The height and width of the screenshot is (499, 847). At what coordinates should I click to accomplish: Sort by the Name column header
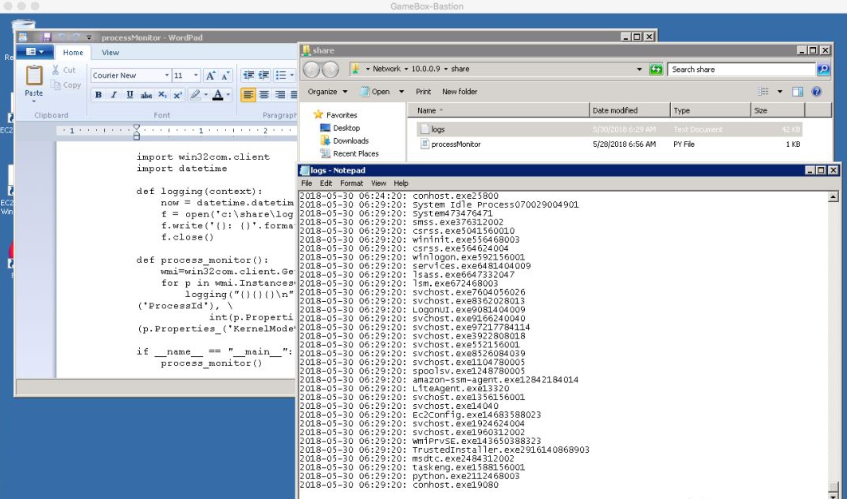pos(499,110)
